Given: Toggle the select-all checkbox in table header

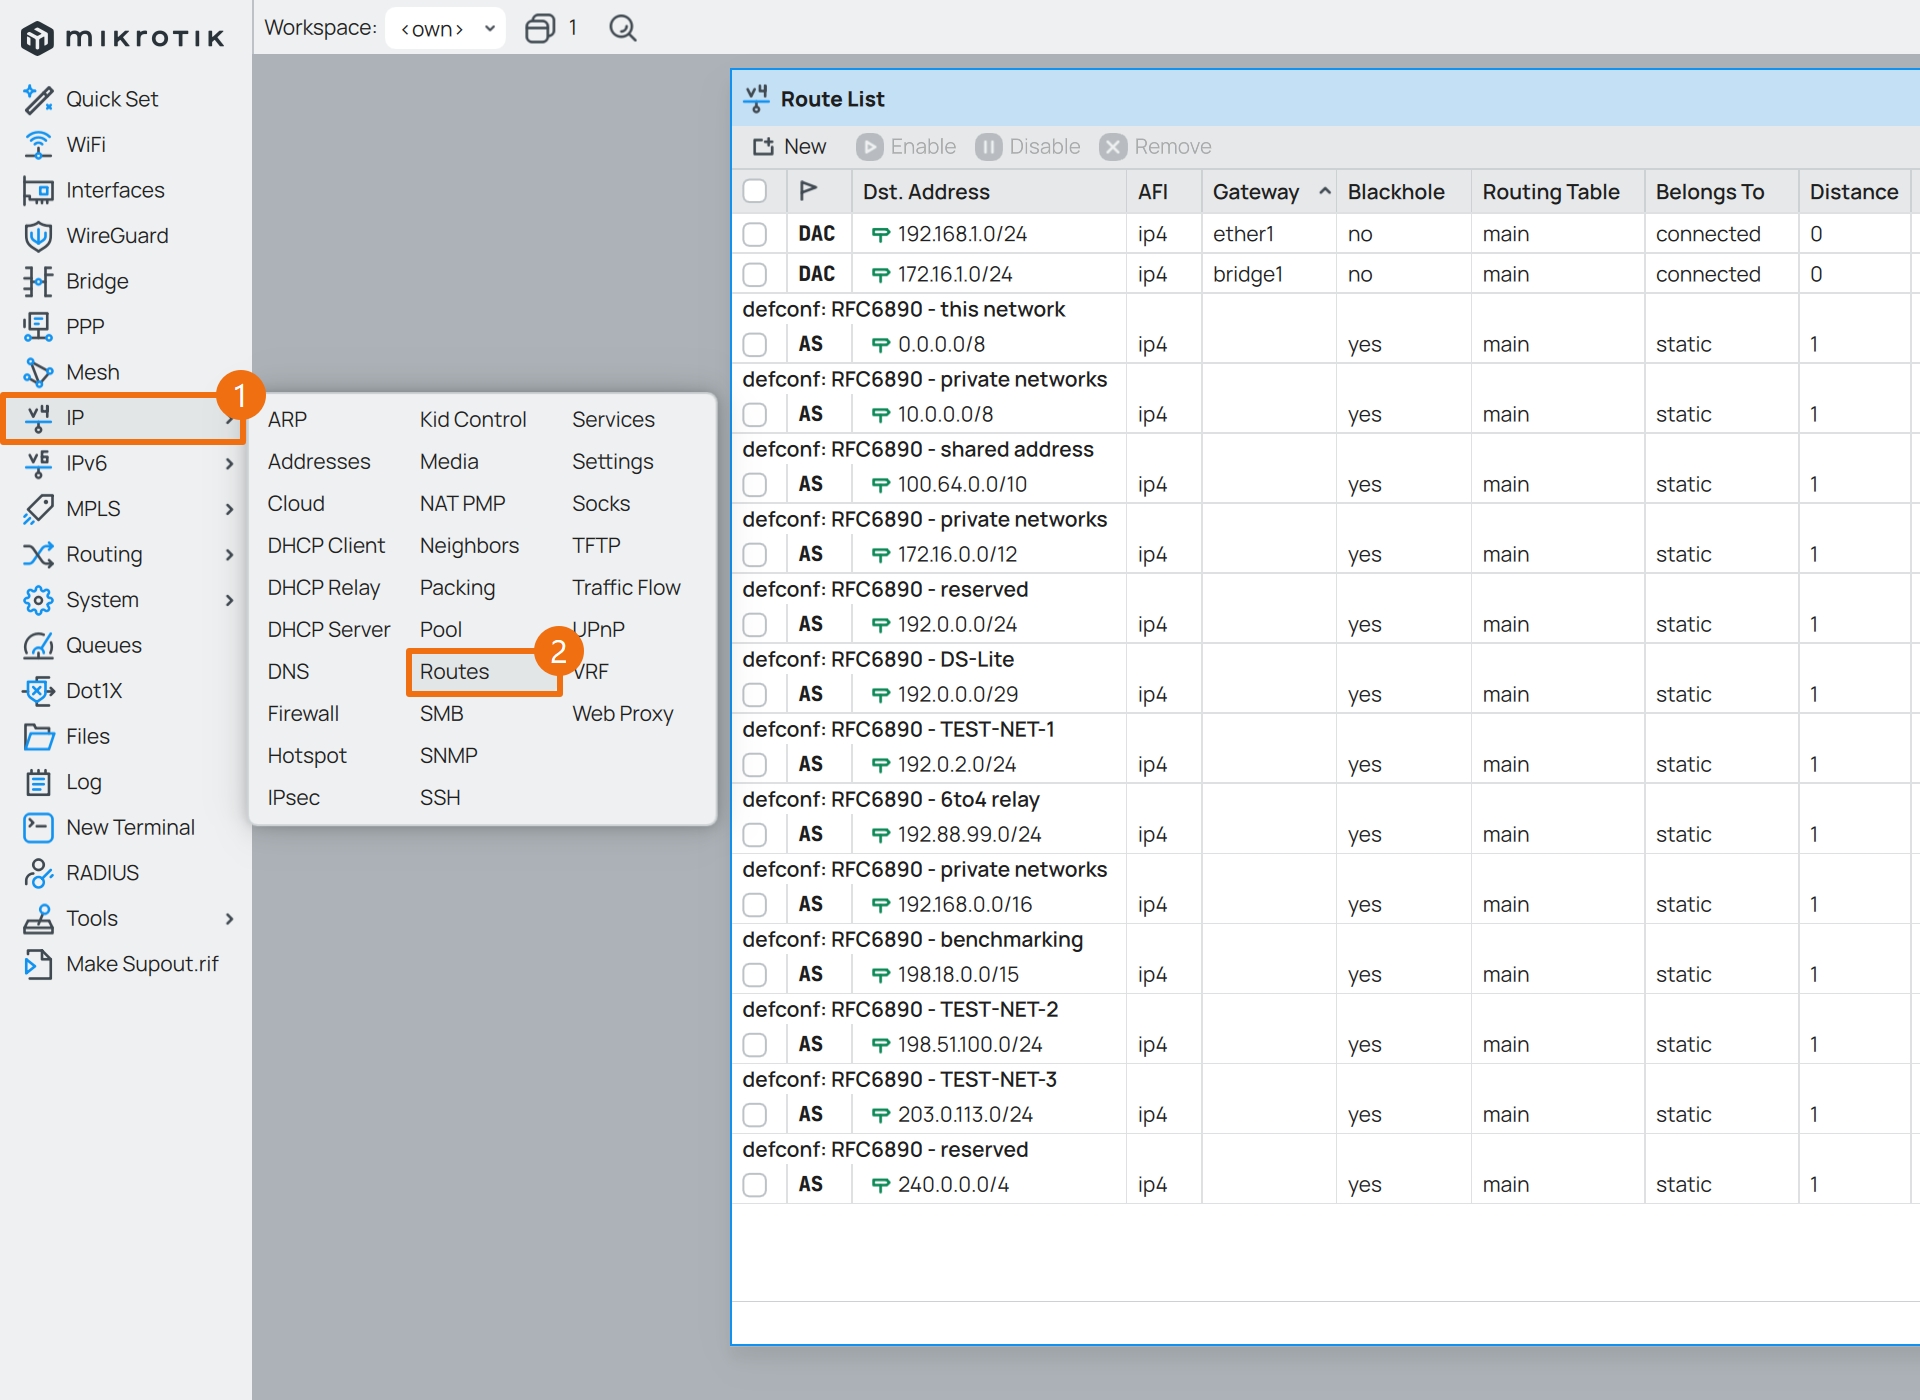Looking at the screenshot, I should pos(755,191).
